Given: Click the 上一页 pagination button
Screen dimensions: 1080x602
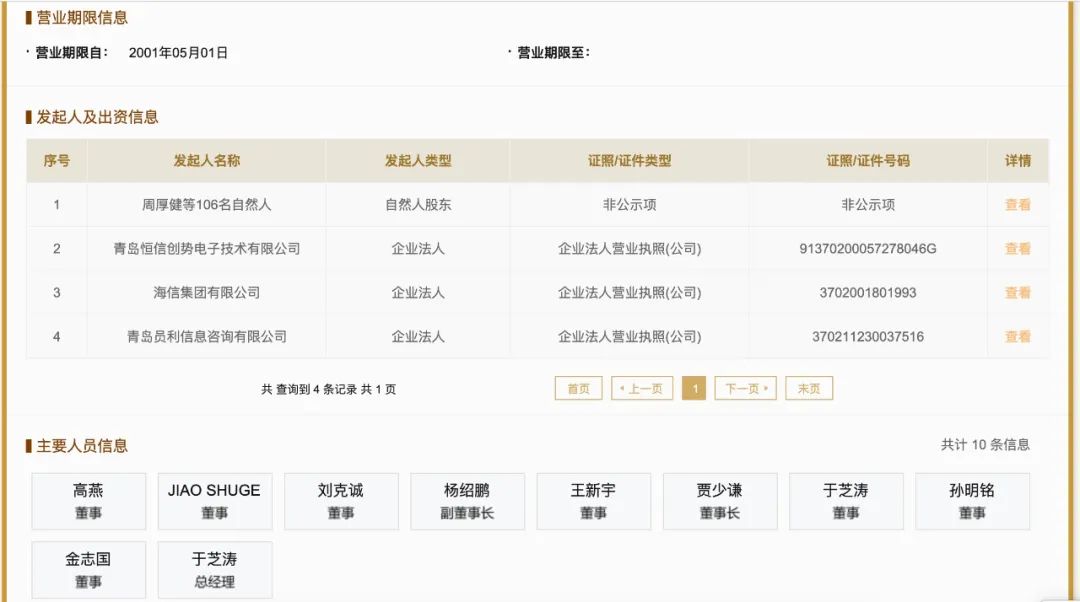Looking at the screenshot, I should click(641, 388).
